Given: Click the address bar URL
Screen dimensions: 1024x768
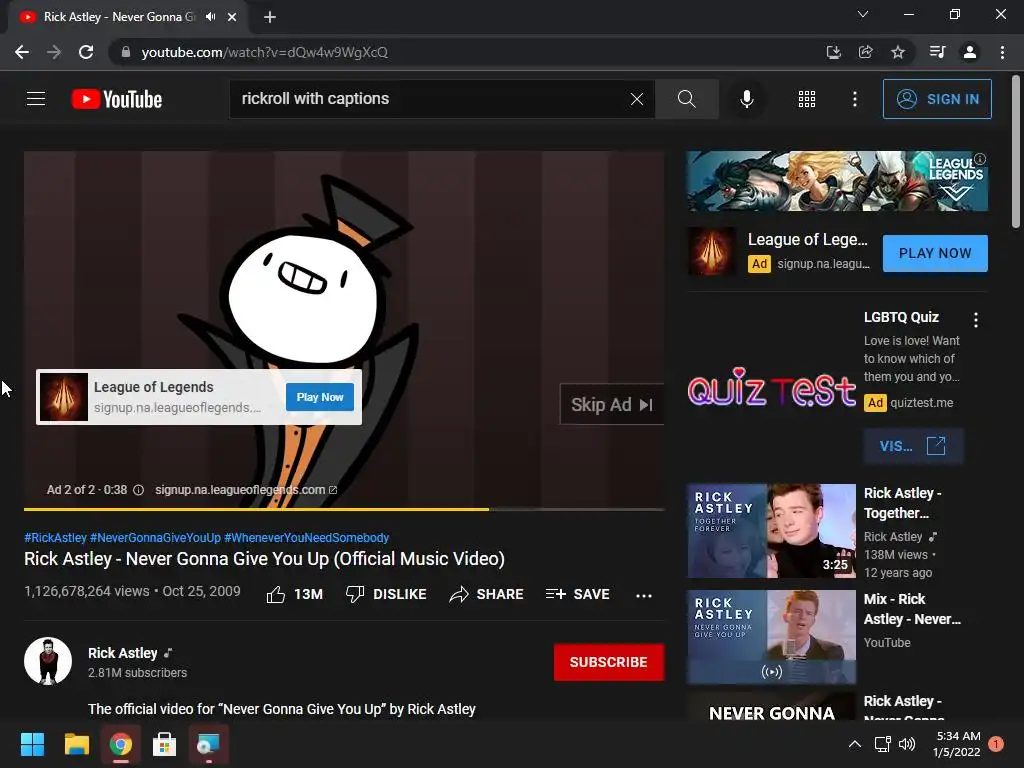Looking at the screenshot, I should [x=264, y=52].
